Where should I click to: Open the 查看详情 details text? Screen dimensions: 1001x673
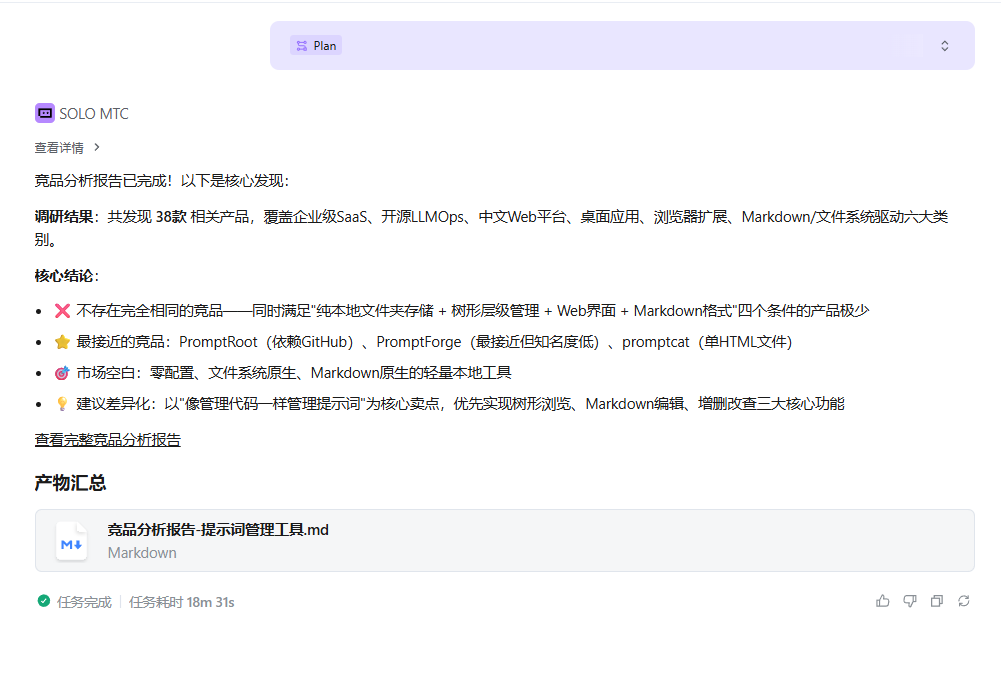[x=59, y=147]
